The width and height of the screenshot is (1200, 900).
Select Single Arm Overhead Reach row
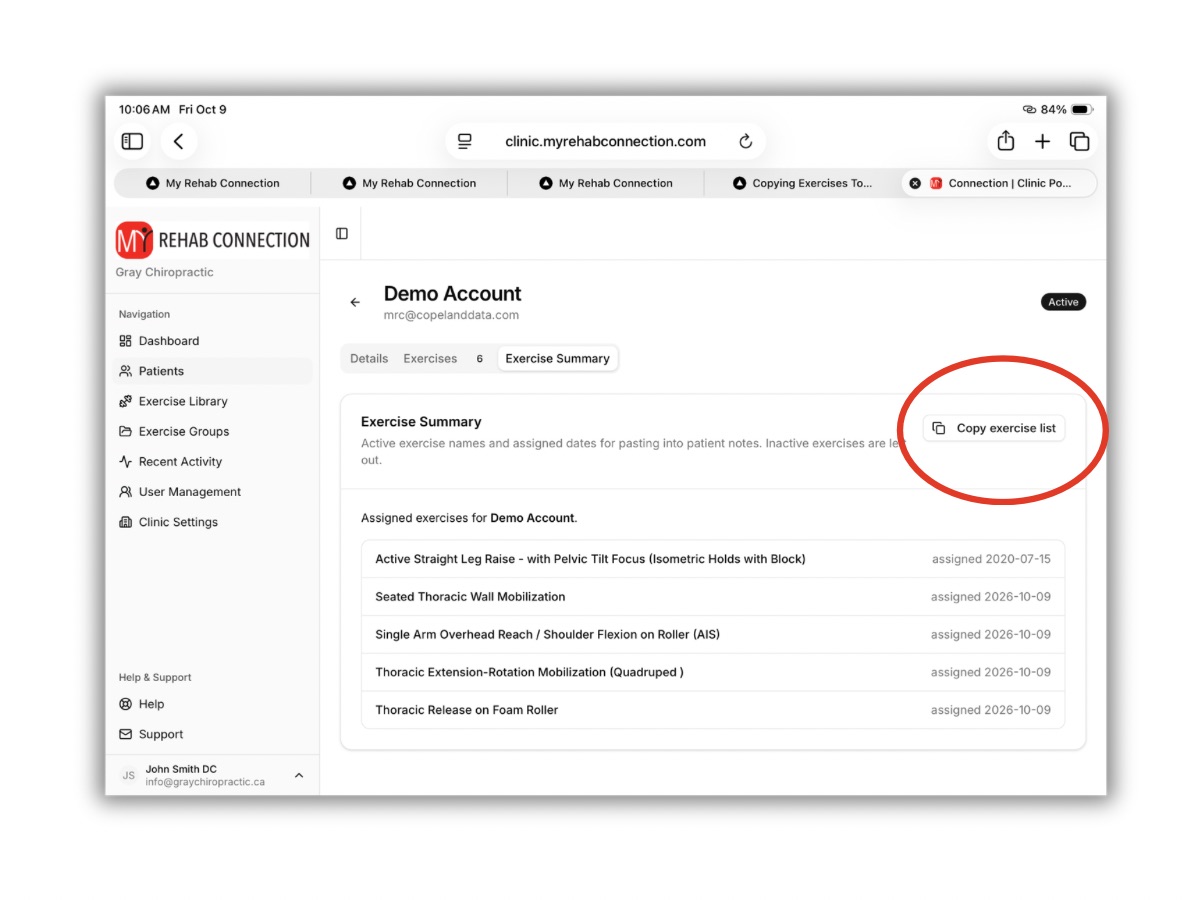[713, 635]
